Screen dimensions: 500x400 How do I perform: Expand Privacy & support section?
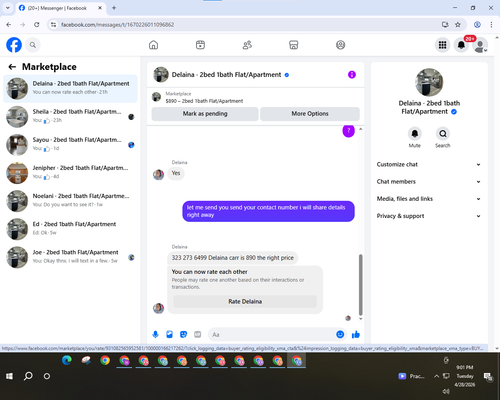429,216
